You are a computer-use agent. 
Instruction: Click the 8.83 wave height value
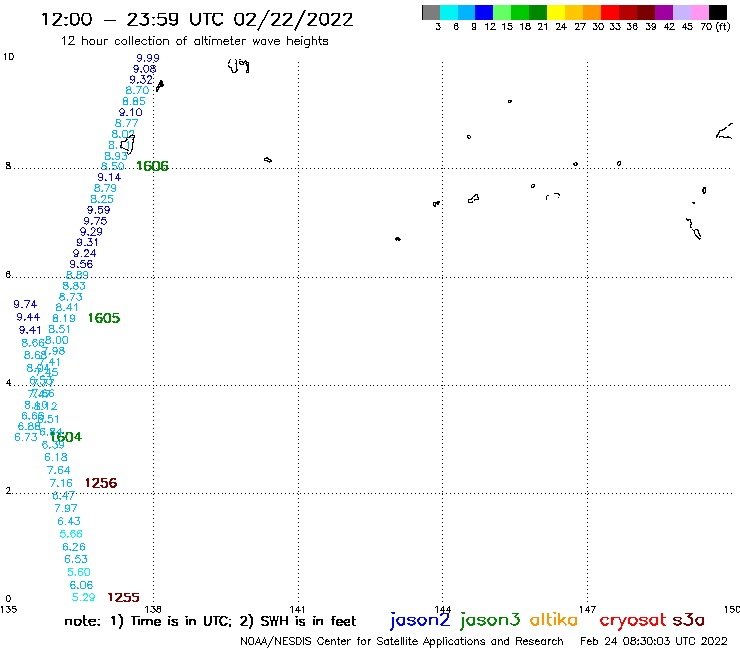[x=74, y=286]
